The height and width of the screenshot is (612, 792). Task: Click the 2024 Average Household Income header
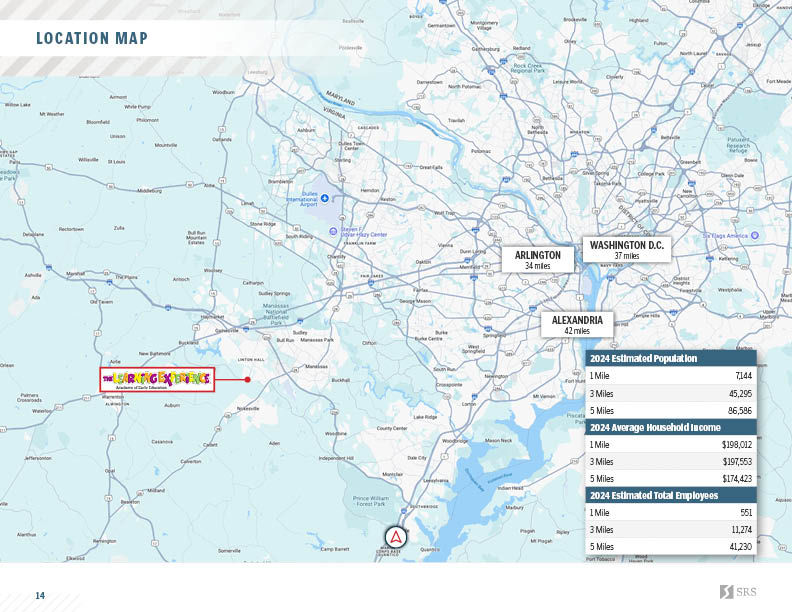671,427
